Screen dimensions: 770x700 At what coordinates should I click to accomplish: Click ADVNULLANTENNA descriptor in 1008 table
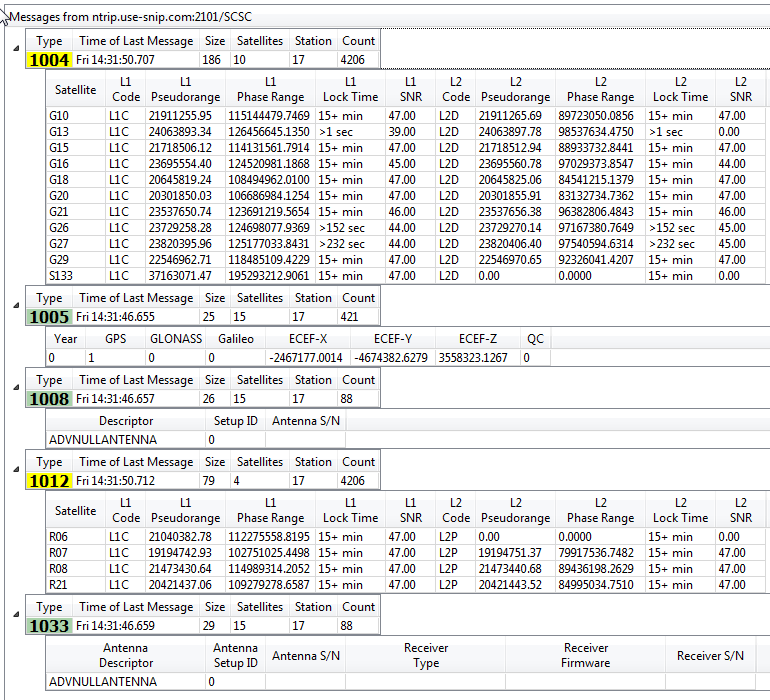[x=103, y=440]
